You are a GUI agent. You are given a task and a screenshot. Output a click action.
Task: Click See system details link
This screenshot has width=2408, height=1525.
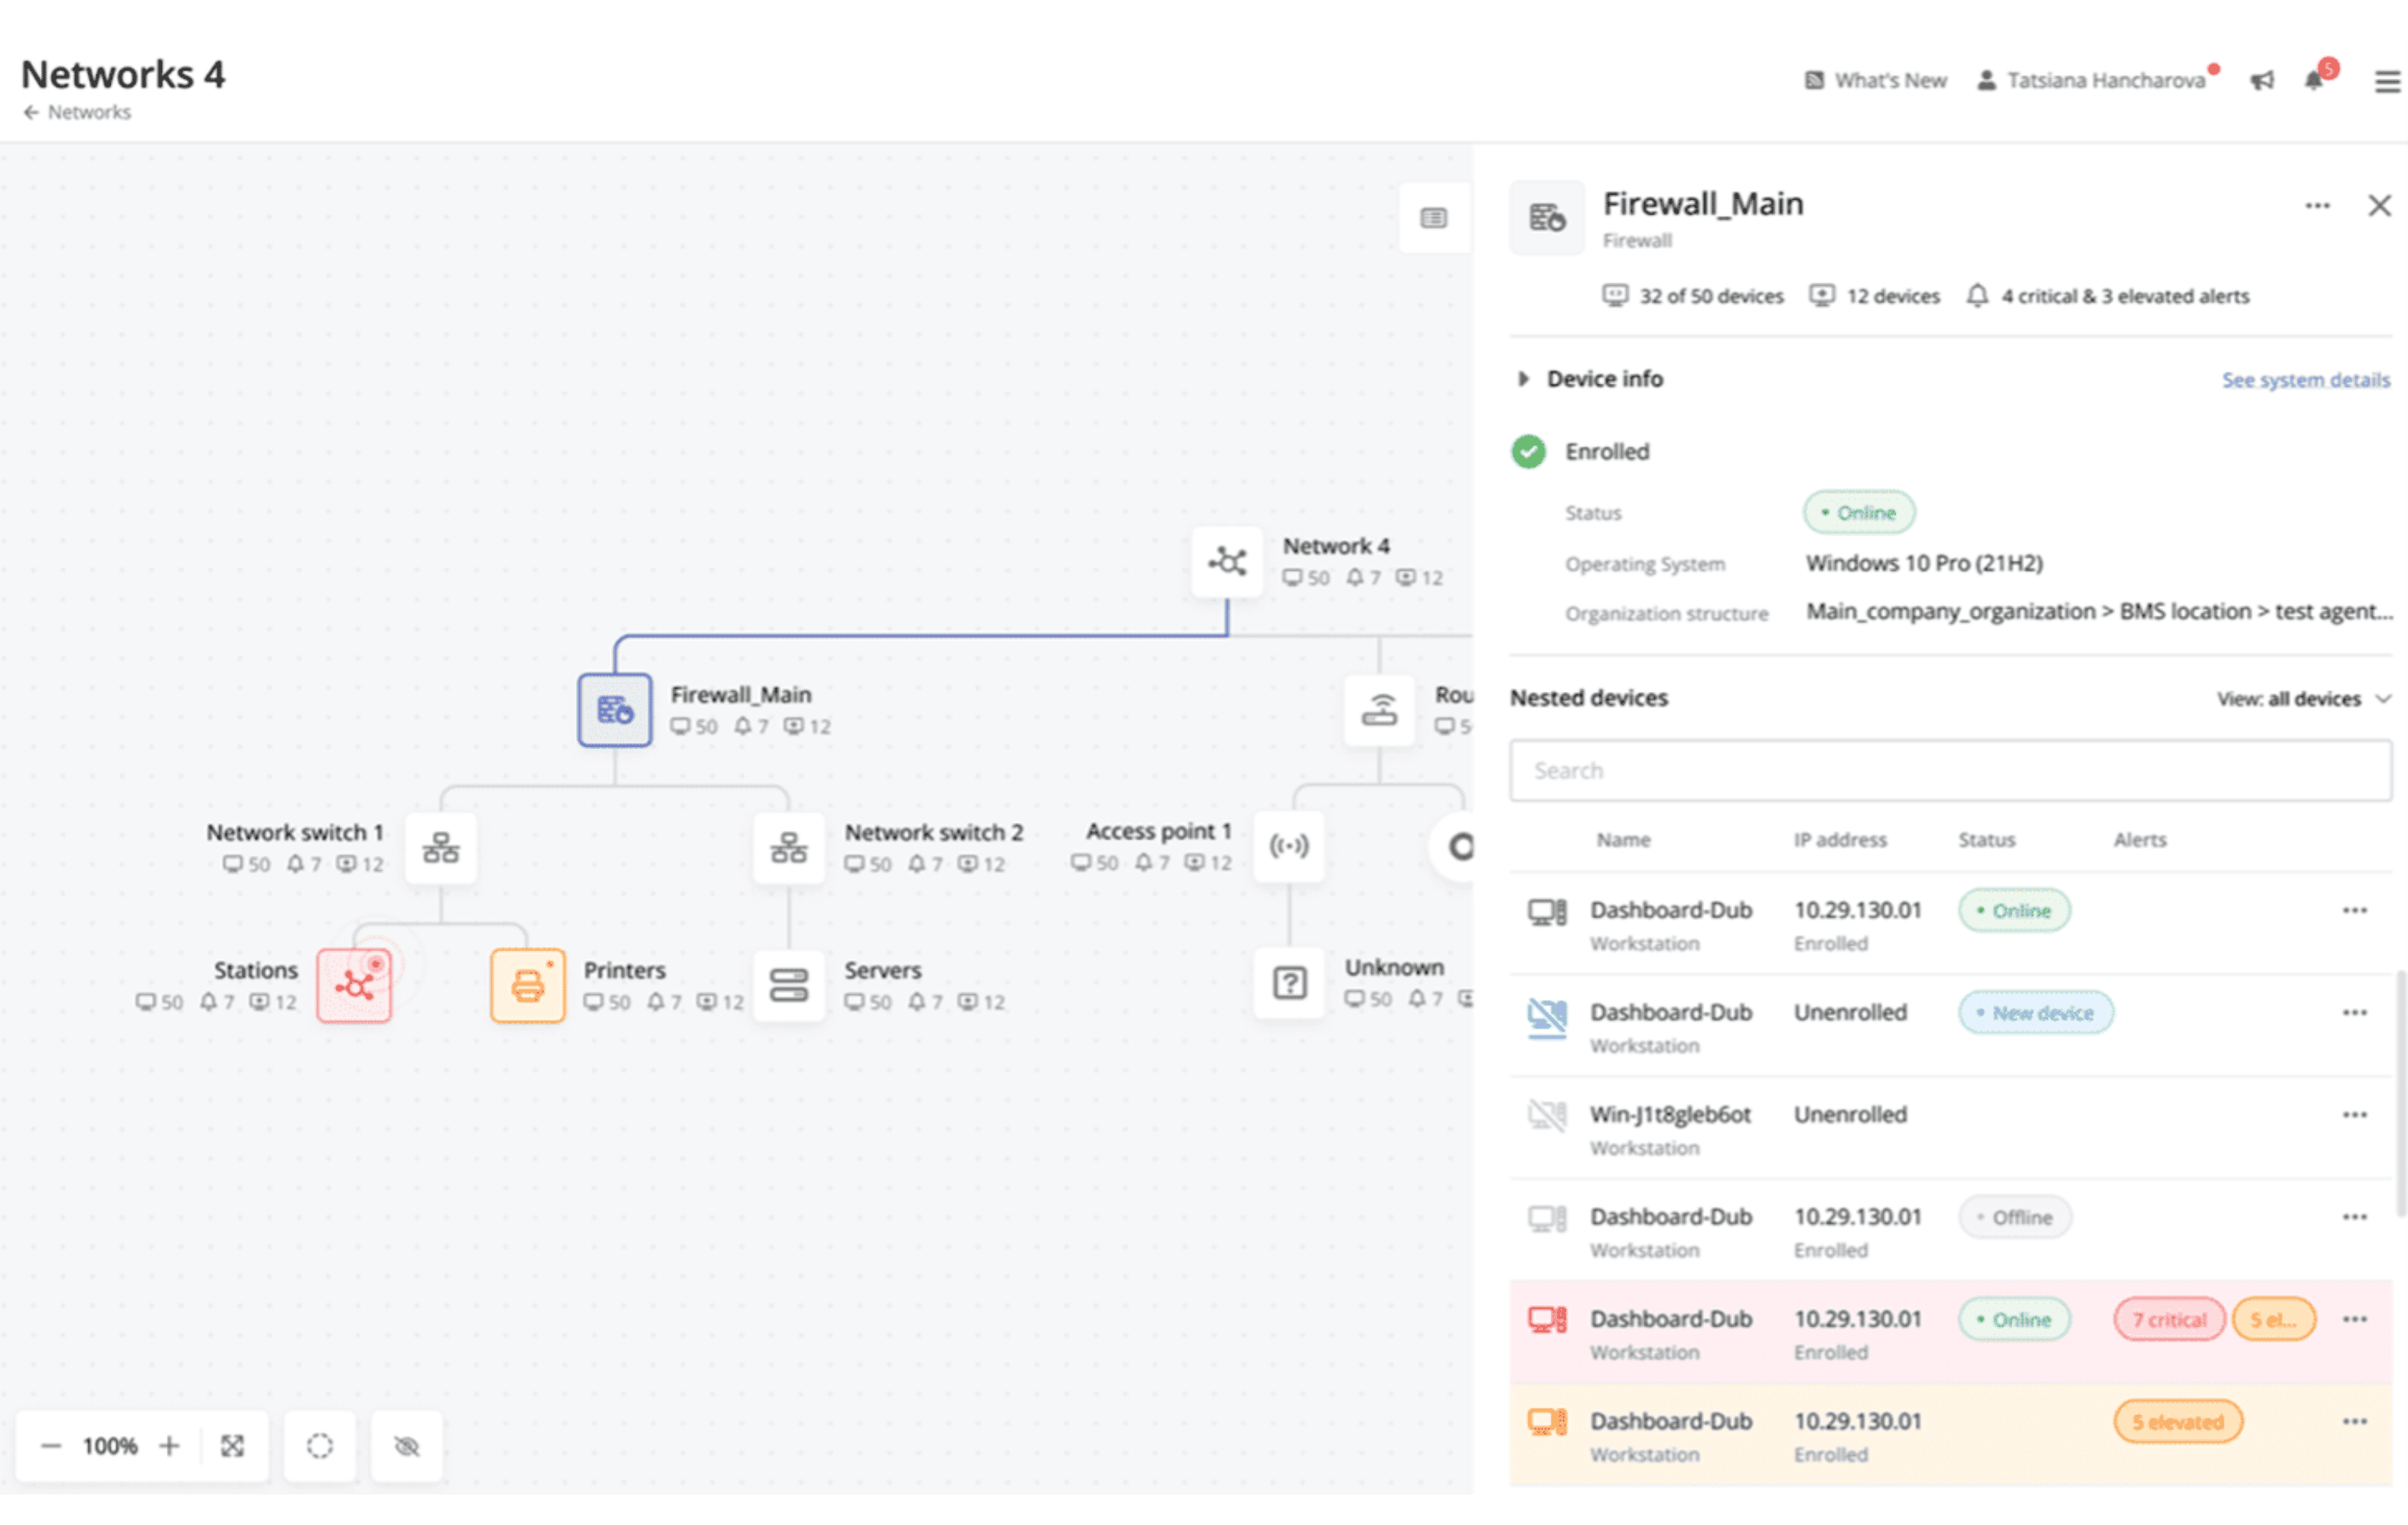coord(2305,380)
